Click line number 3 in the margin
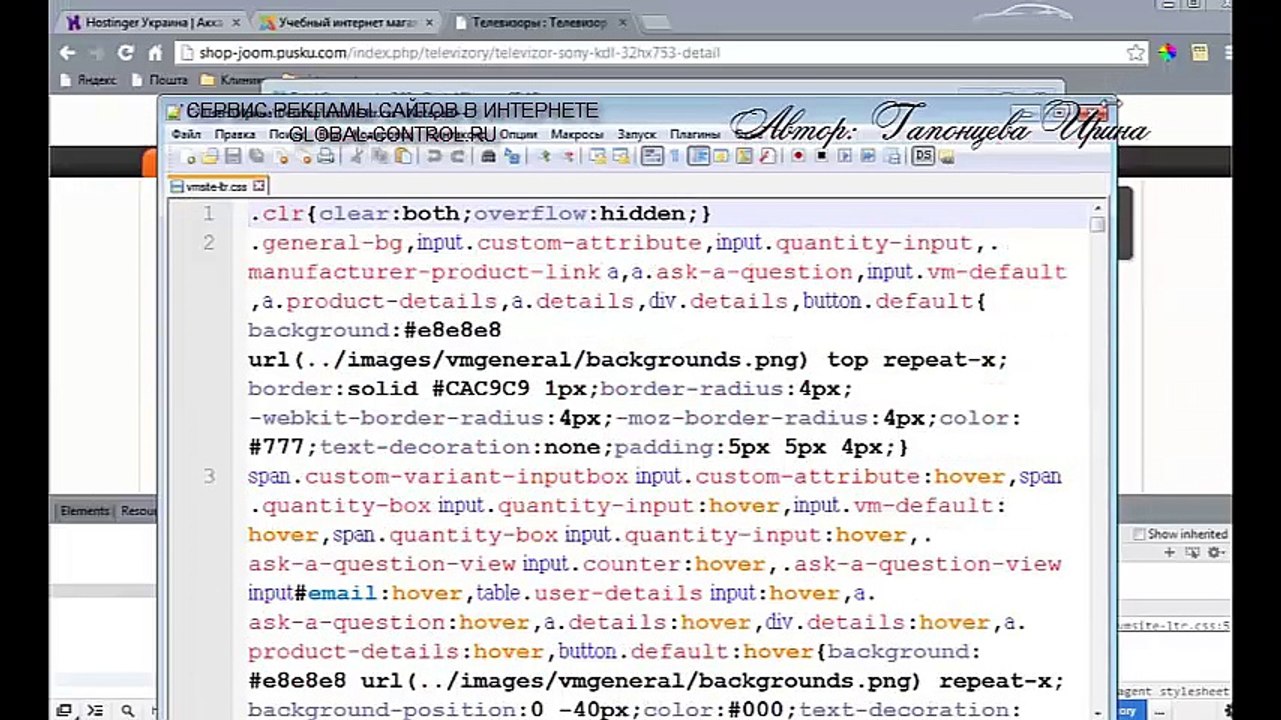The image size is (1281, 720). pos(208,476)
